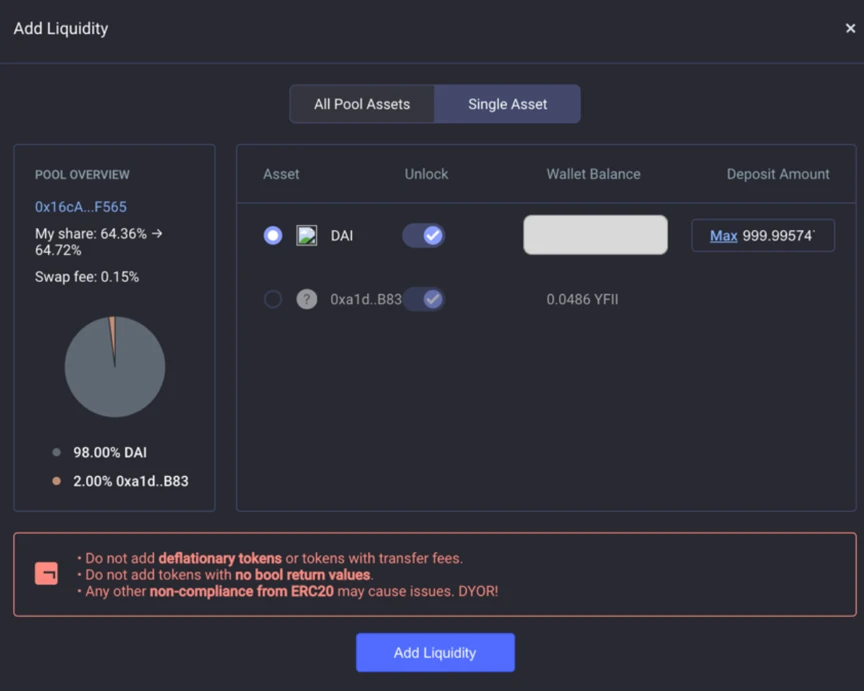
Task: Click the DAI deposit amount input field
Action: (763, 235)
